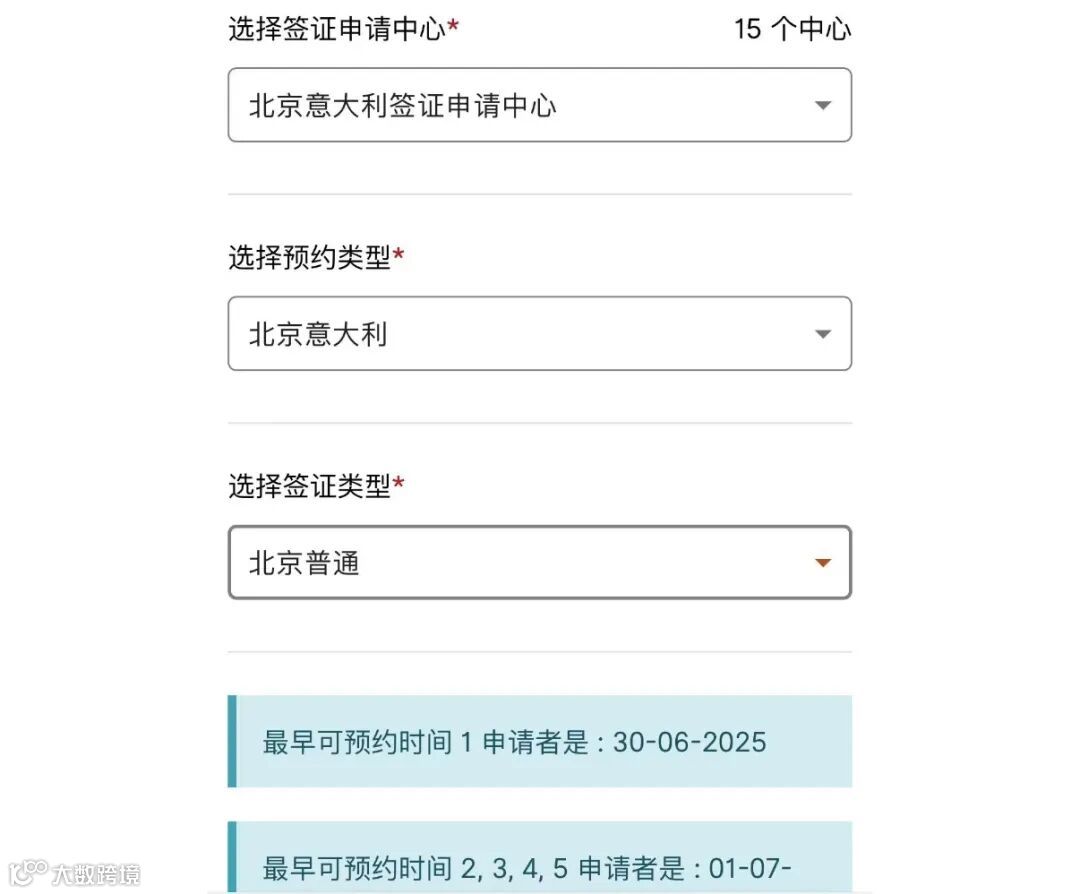Click the red asterisk beside 选择签证申请中心
Image resolution: width=1080 pixels, height=894 pixels.
point(453,25)
